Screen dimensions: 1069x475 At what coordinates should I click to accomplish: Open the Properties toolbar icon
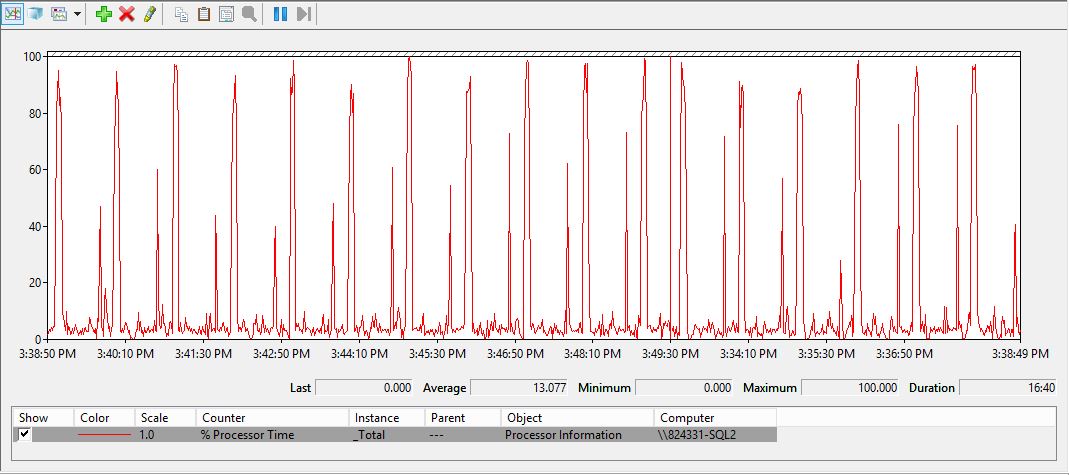[x=226, y=14]
